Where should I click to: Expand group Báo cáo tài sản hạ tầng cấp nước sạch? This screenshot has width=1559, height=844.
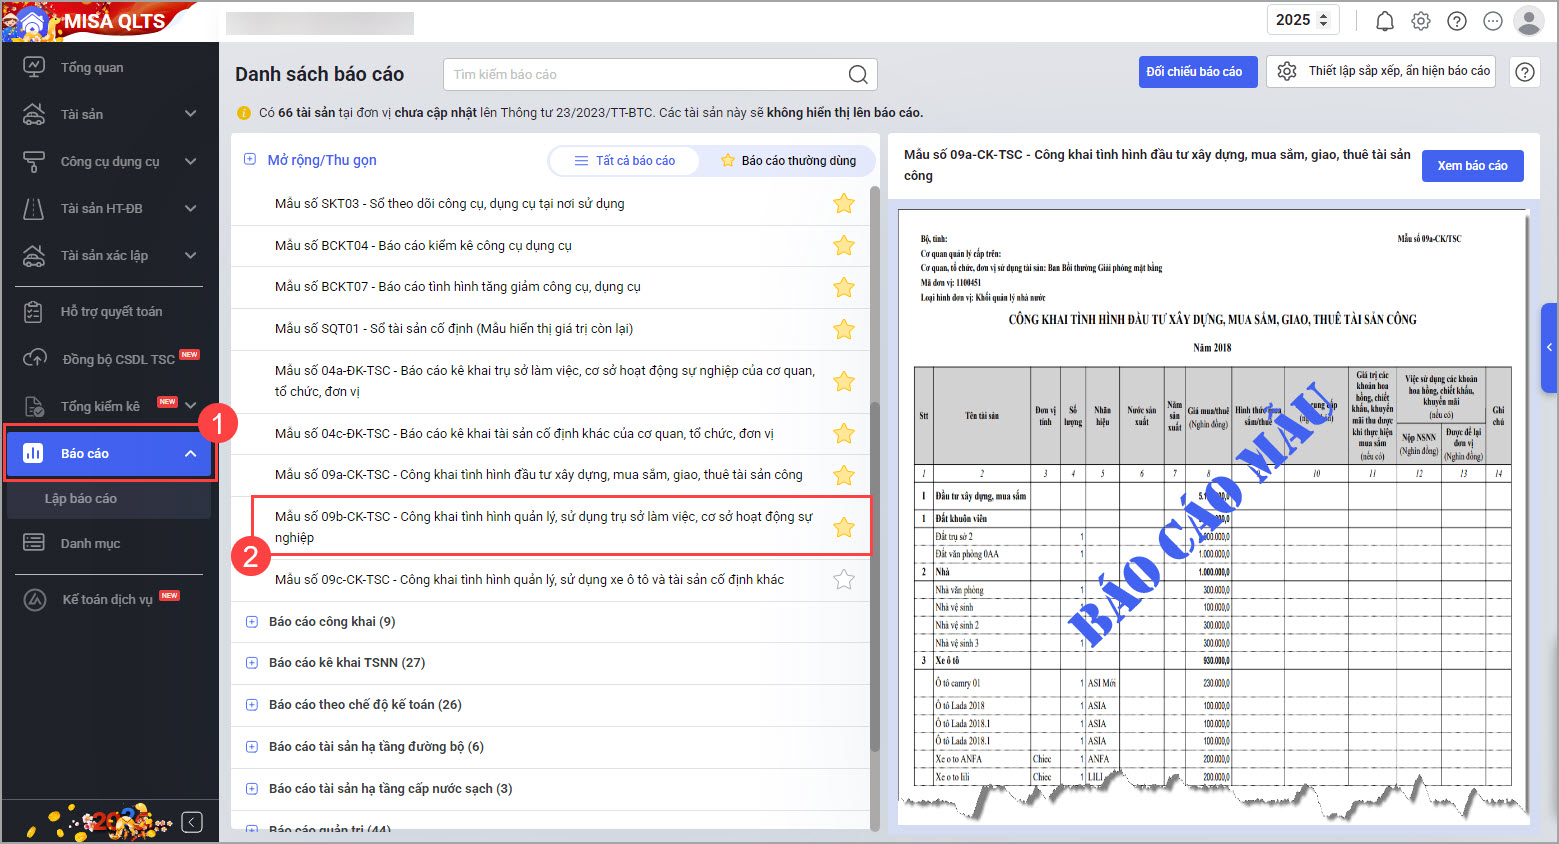coord(252,789)
